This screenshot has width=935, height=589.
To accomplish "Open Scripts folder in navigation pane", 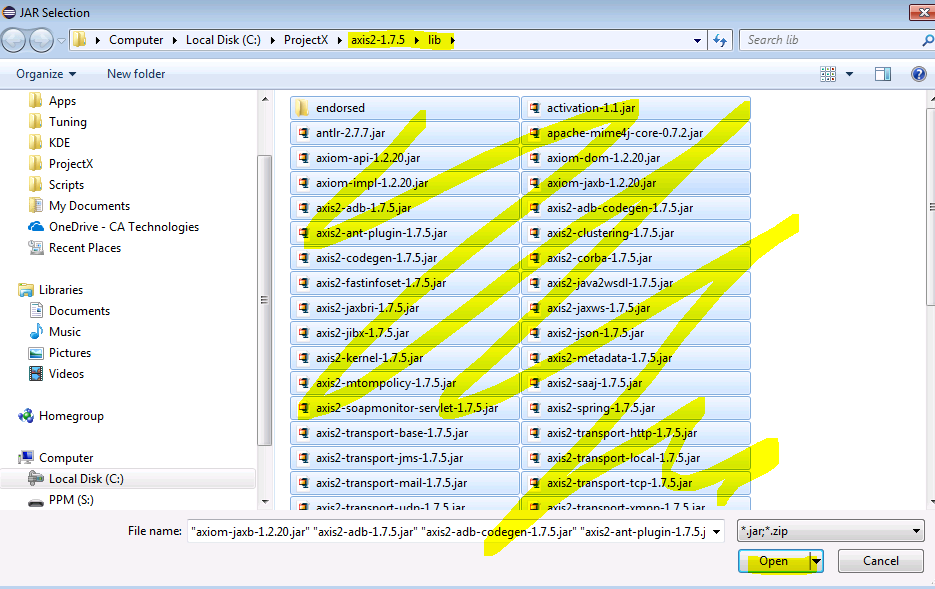I will click(x=66, y=185).
